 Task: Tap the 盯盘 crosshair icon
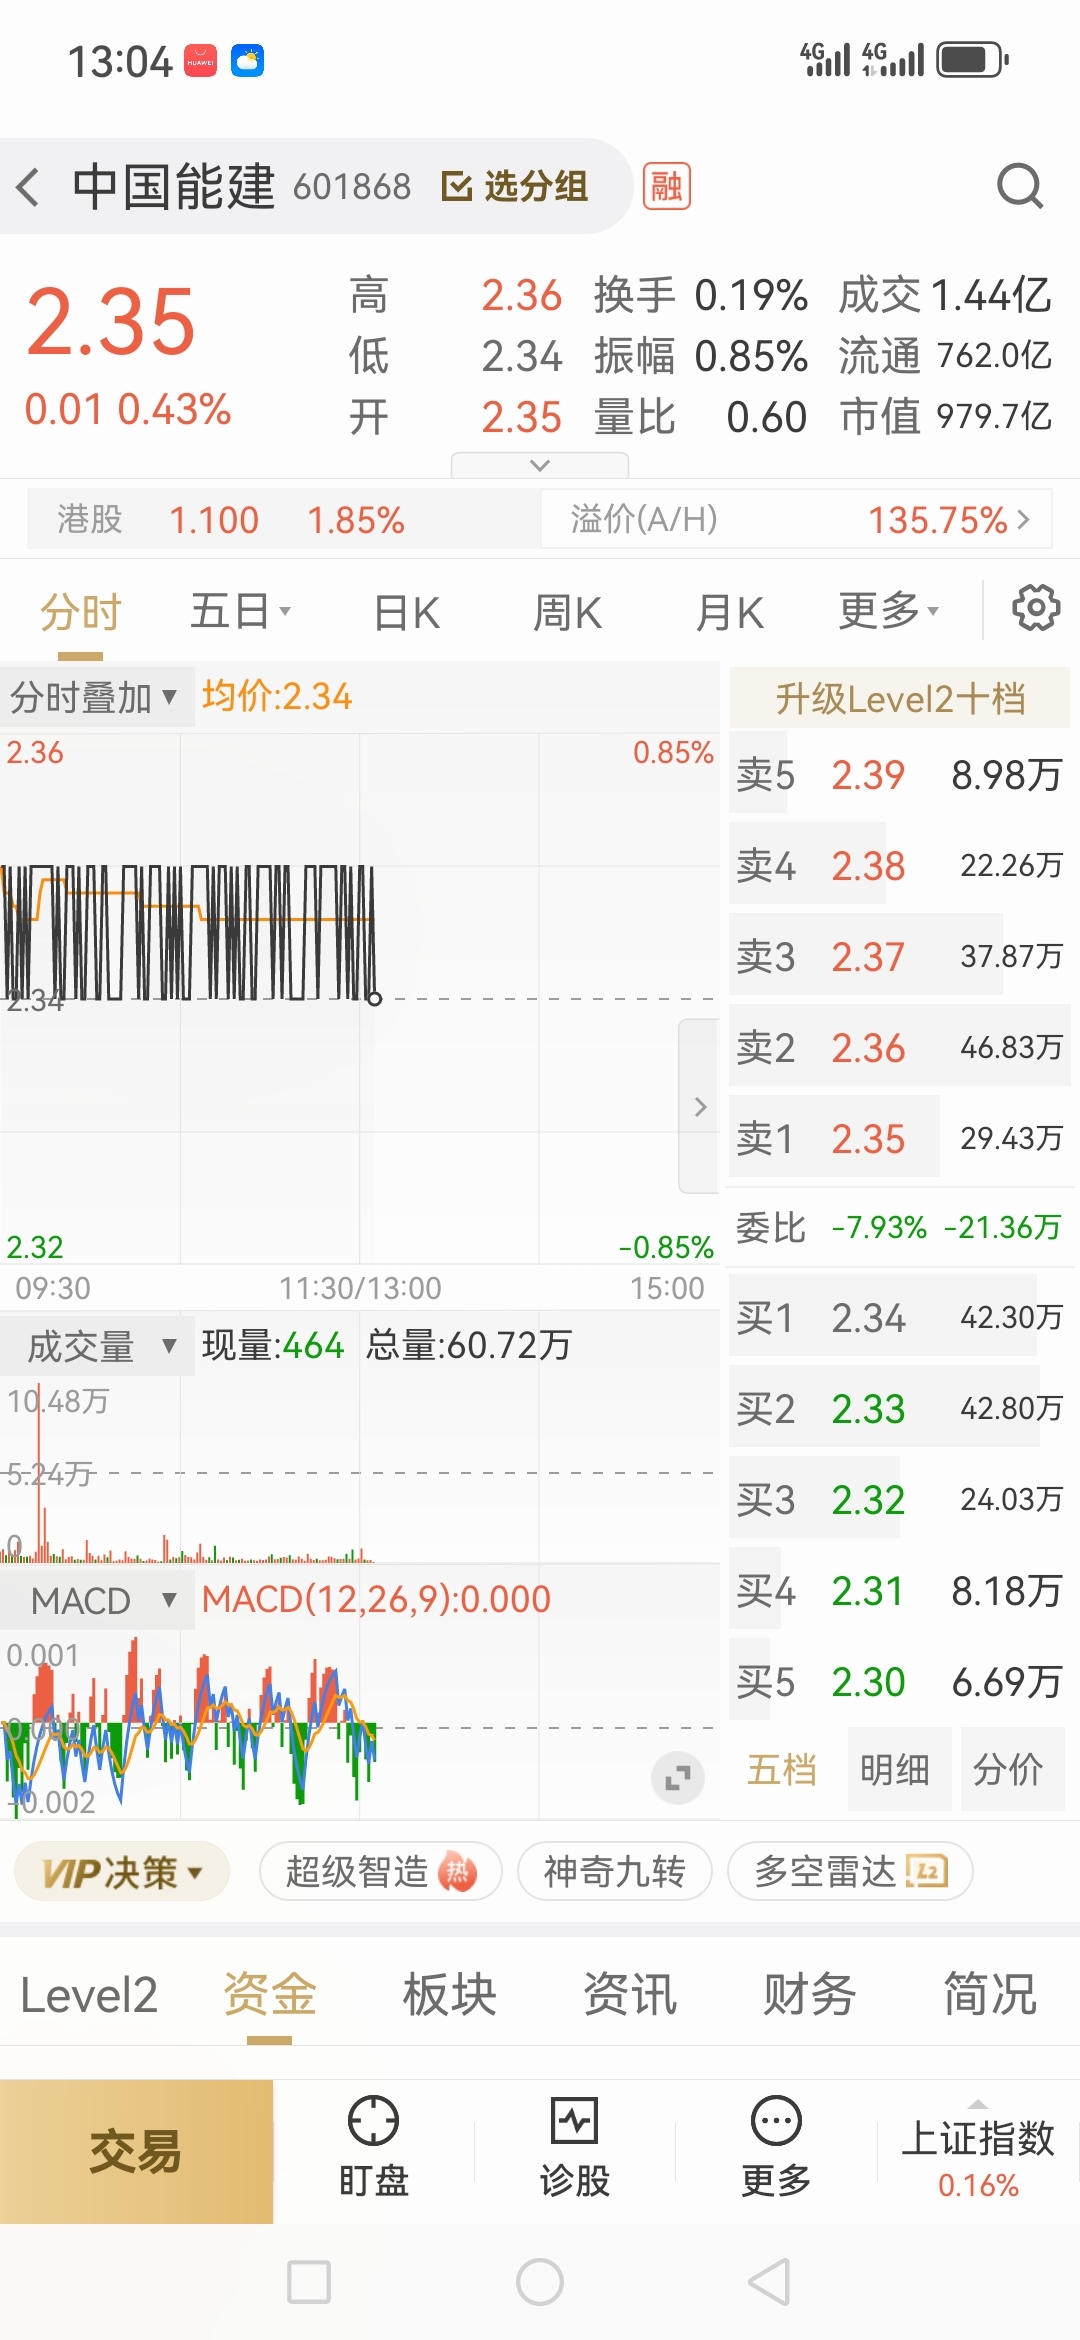[x=373, y=2120]
